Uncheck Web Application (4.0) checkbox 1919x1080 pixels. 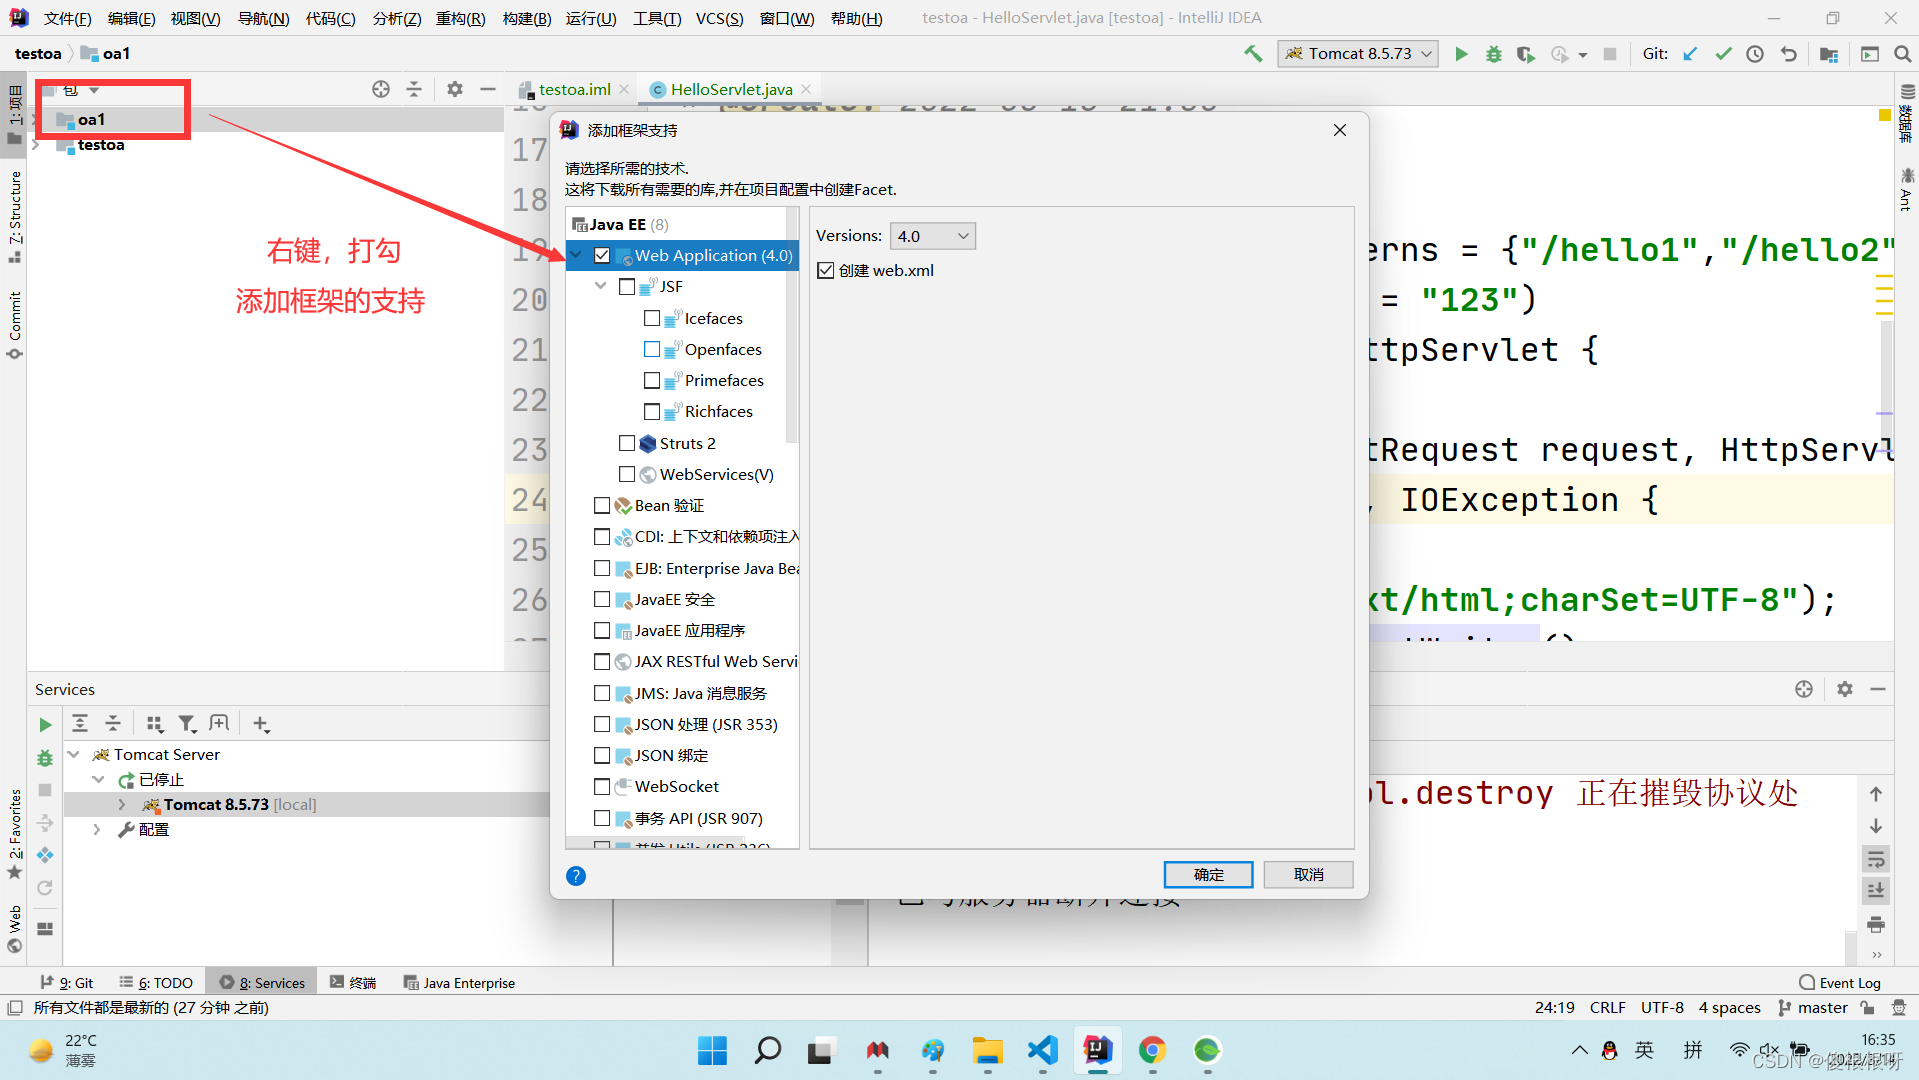tap(602, 255)
